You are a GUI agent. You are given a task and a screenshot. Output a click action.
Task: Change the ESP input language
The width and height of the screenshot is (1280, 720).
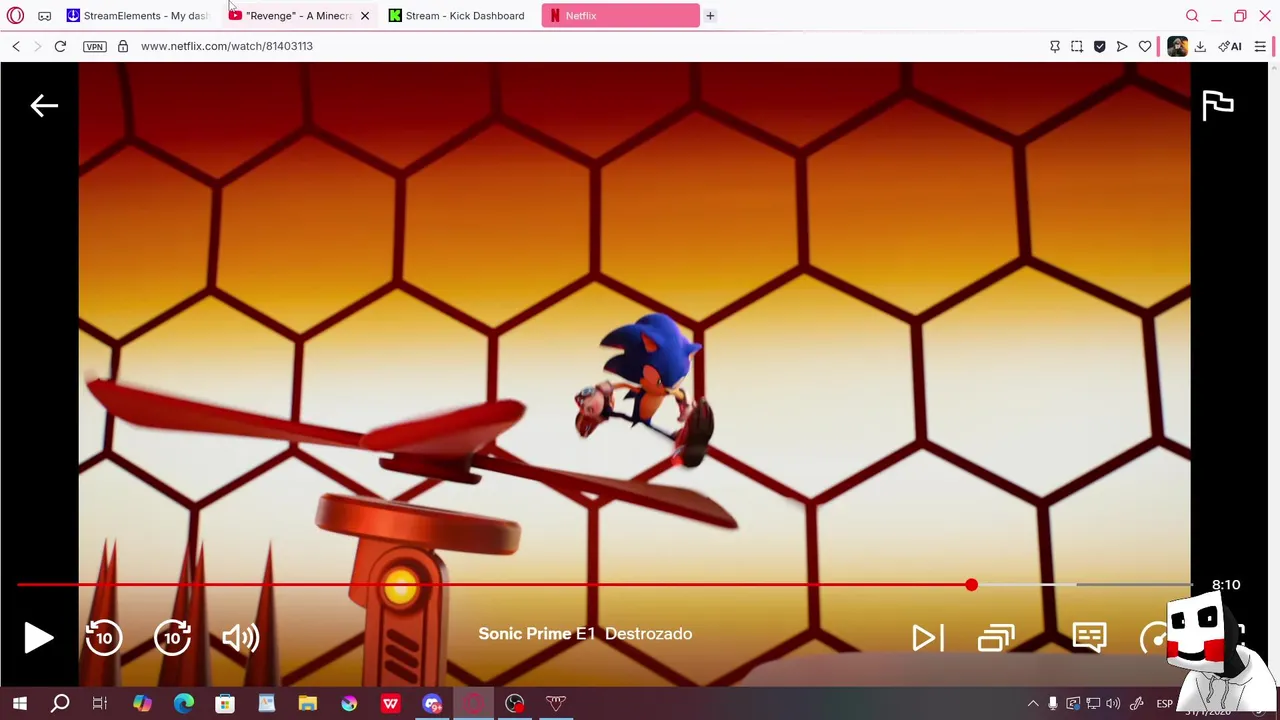tap(1165, 704)
